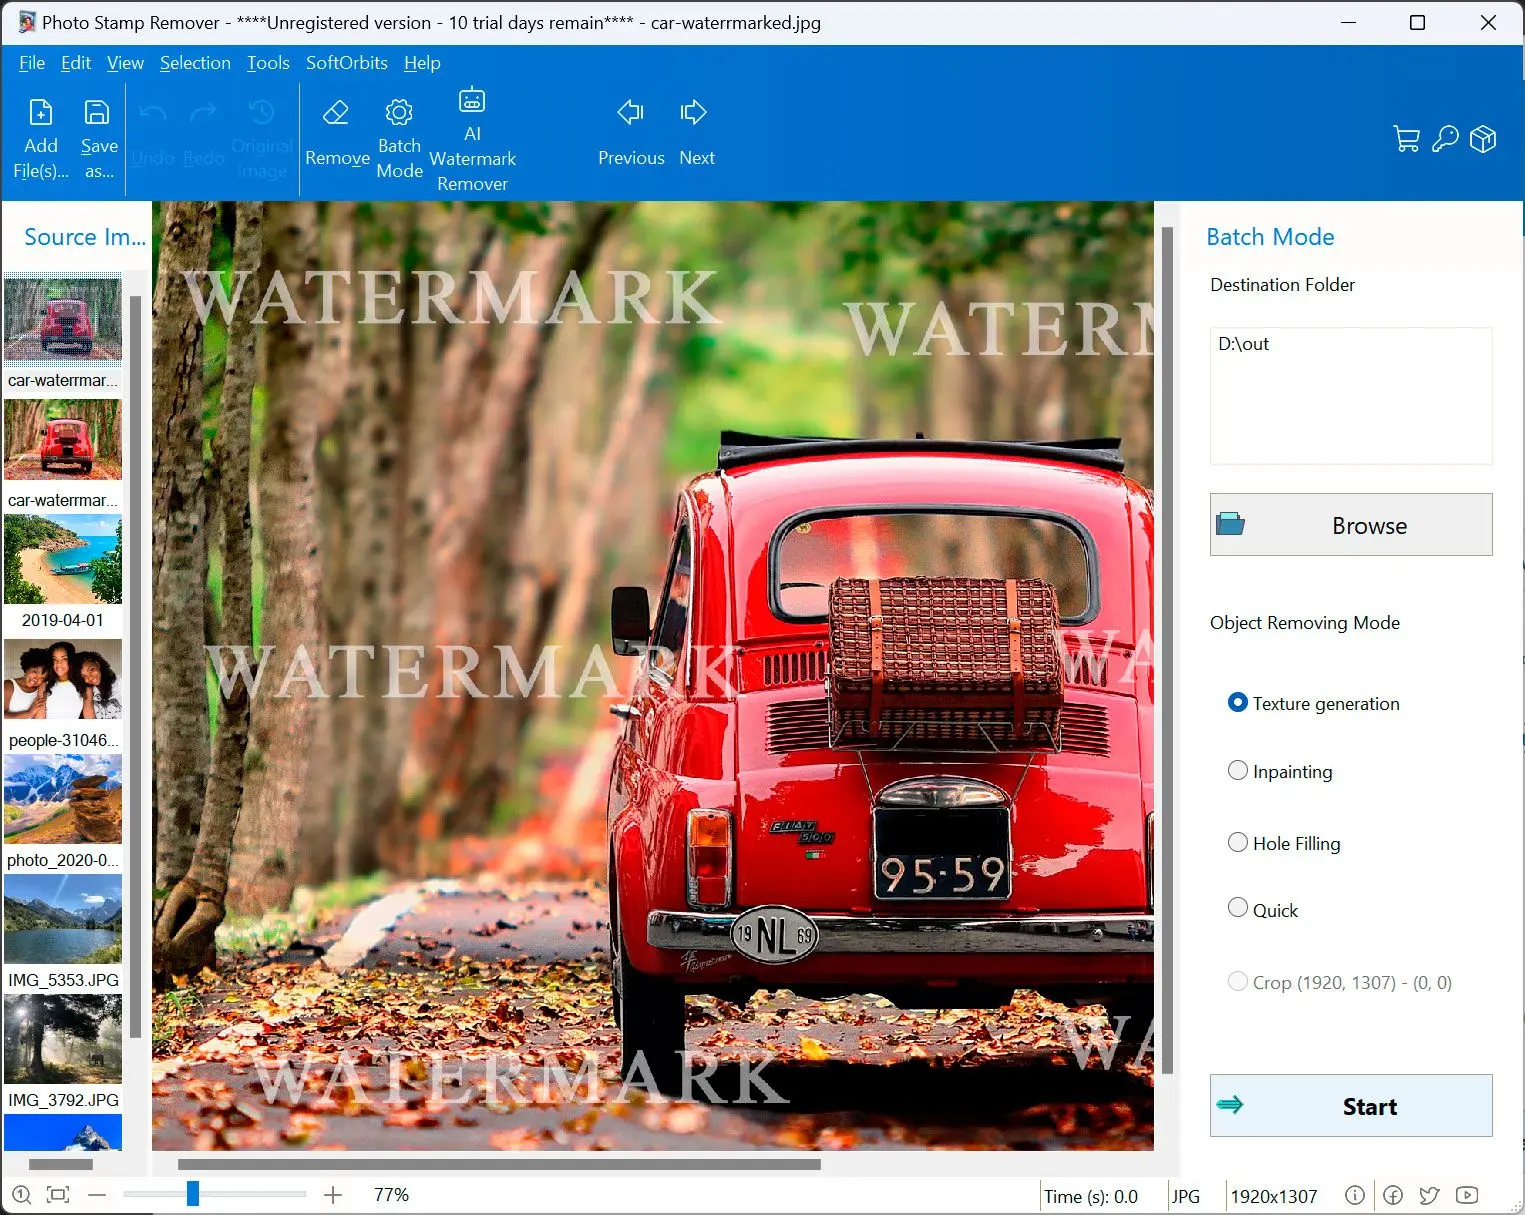Click the vertical scrollbar beside the image
The image size is (1525, 1215).
1166,650
